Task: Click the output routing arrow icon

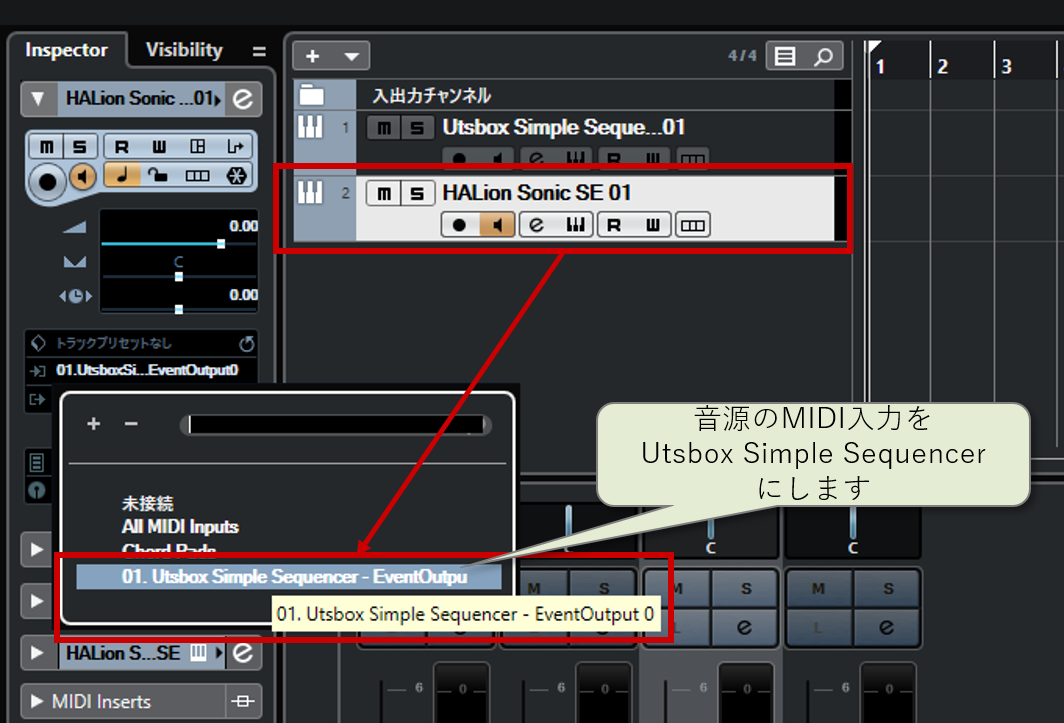Action: pyautogui.click(x=38, y=399)
